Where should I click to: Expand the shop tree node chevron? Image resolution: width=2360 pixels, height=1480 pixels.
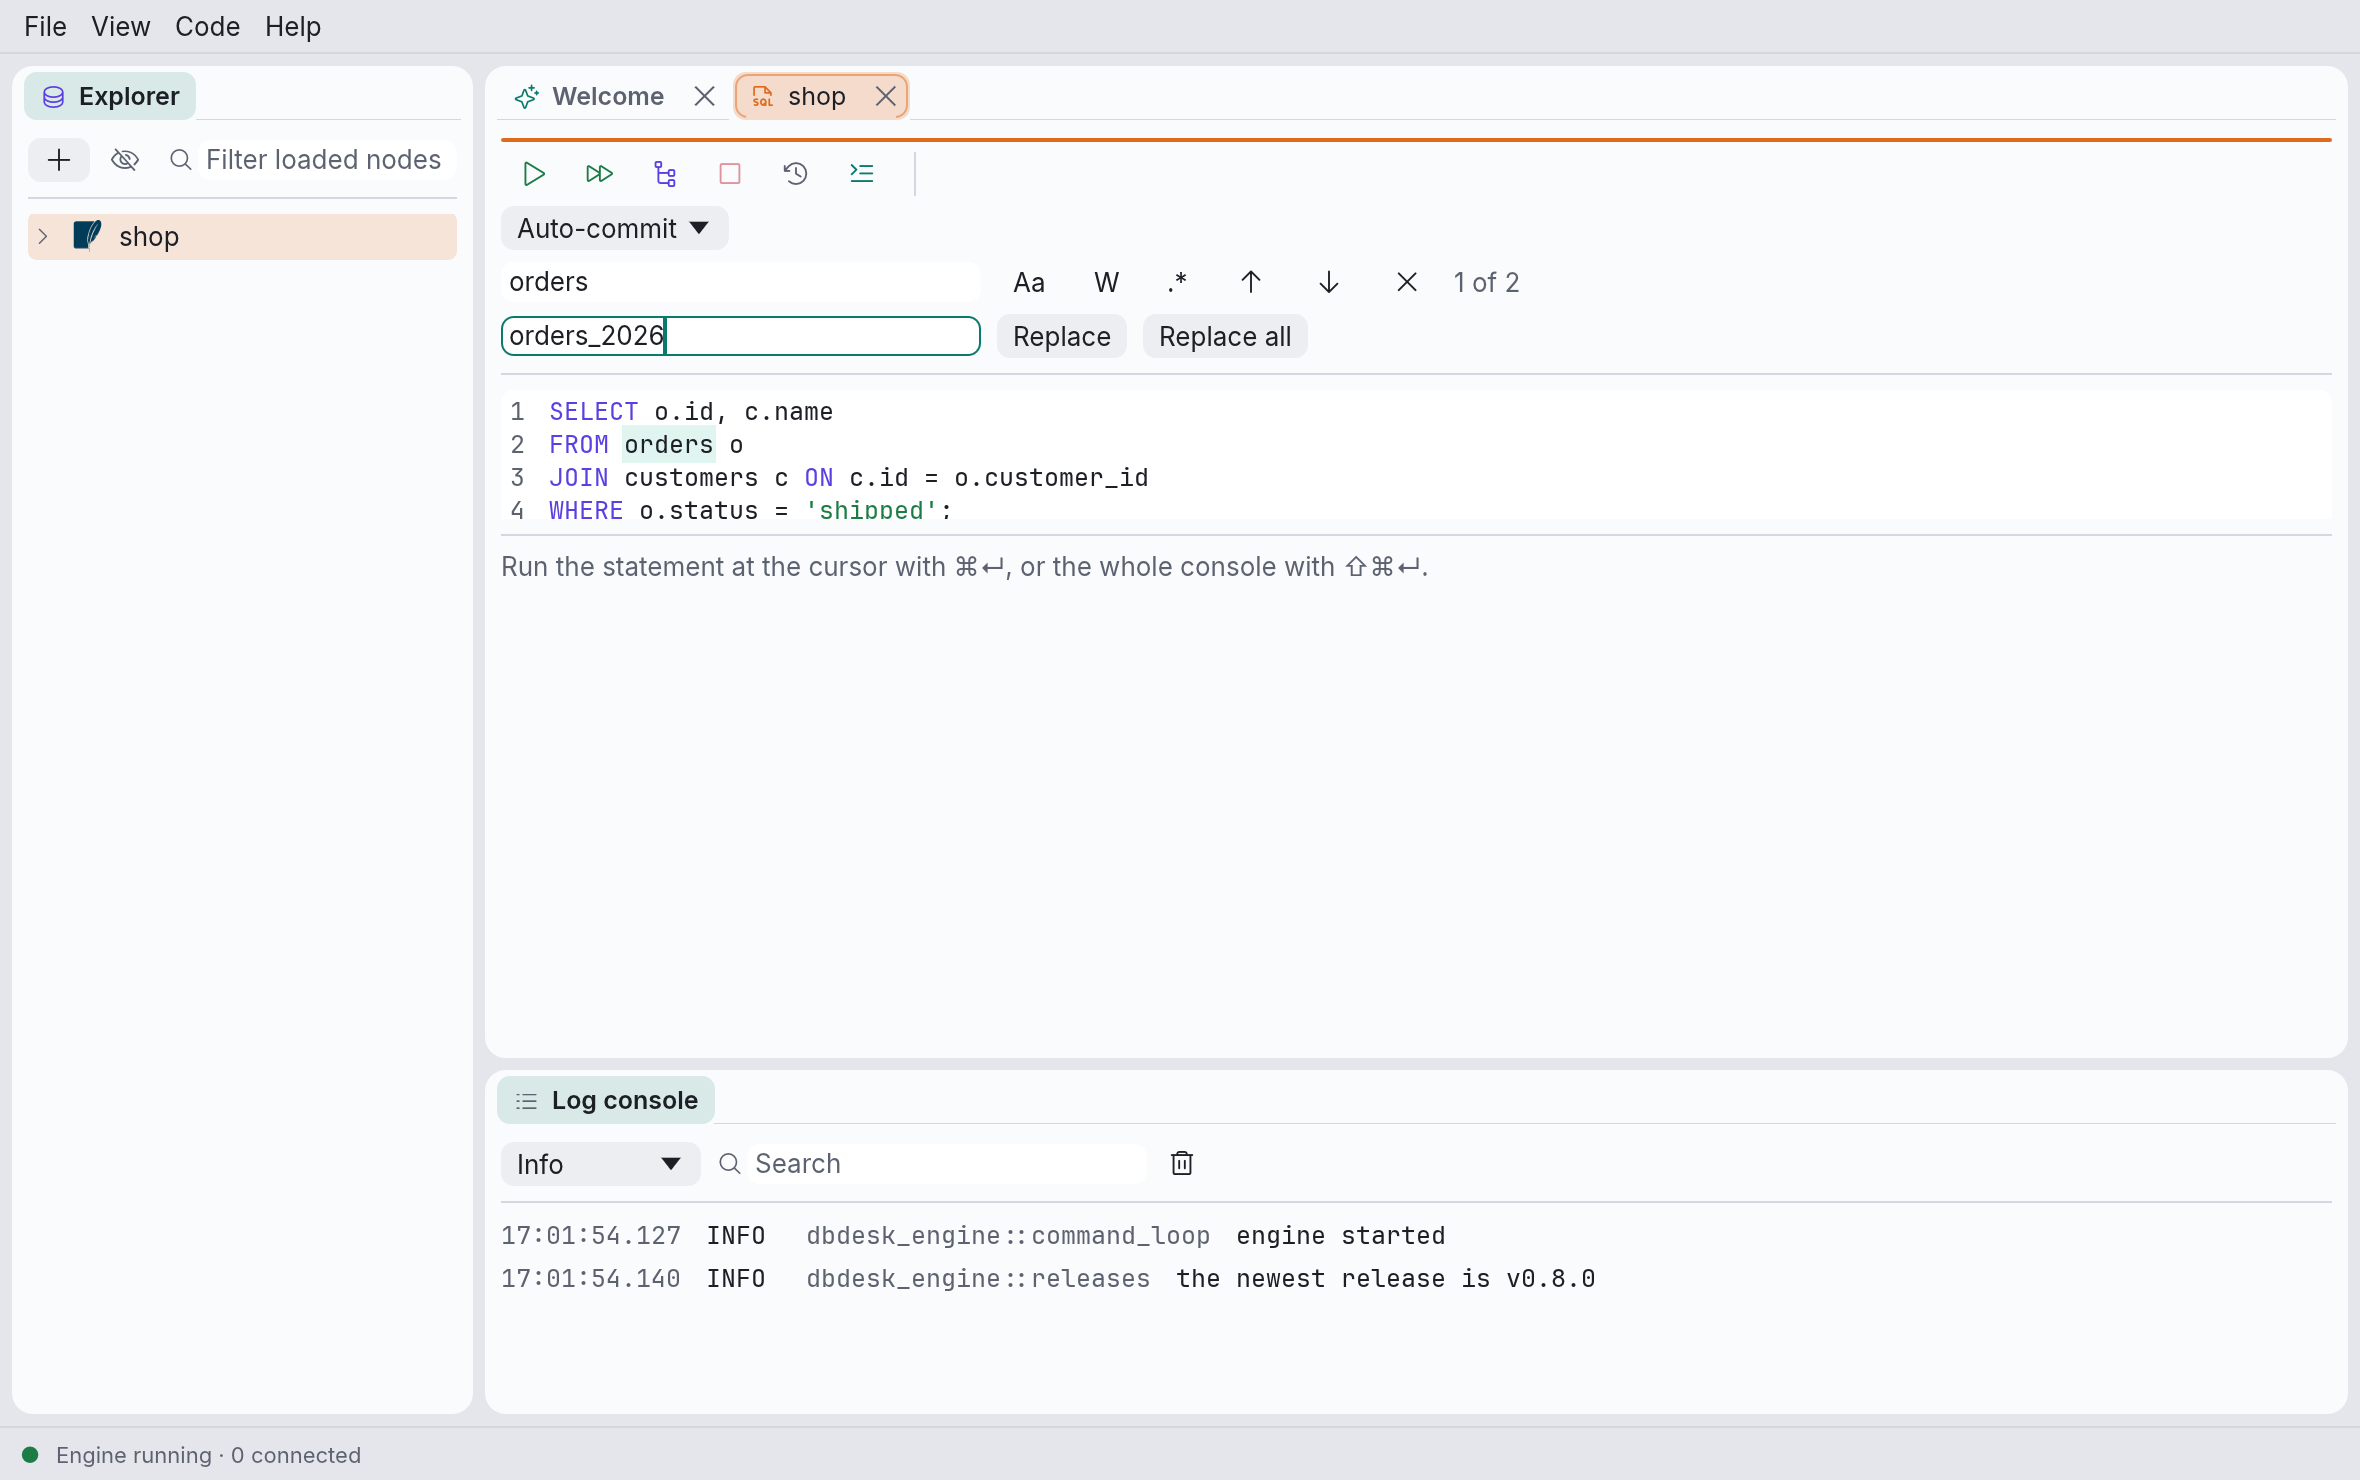pyautogui.click(x=43, y=236)
